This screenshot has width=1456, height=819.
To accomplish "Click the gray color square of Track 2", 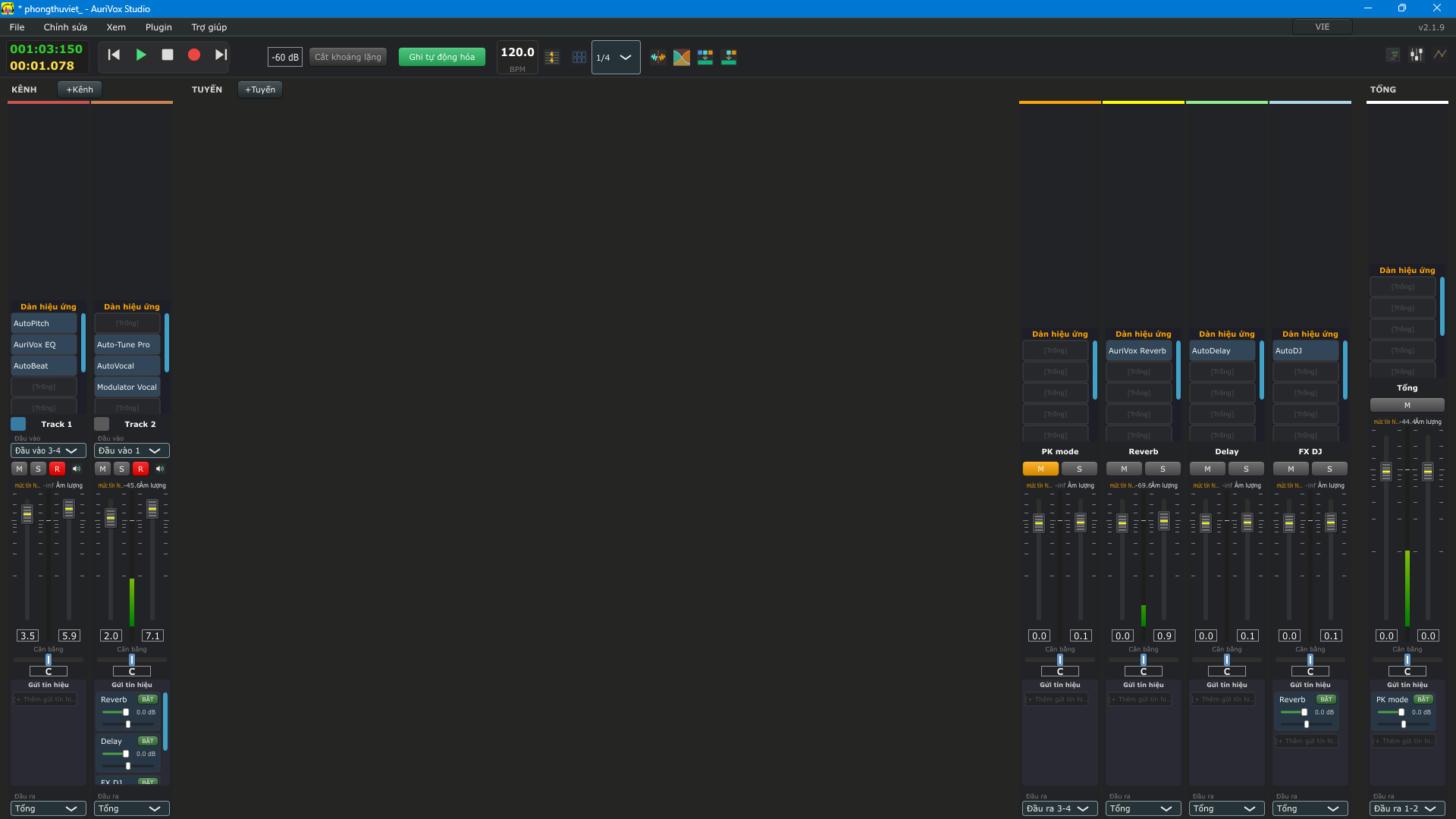I will click(x=101, y=424).
